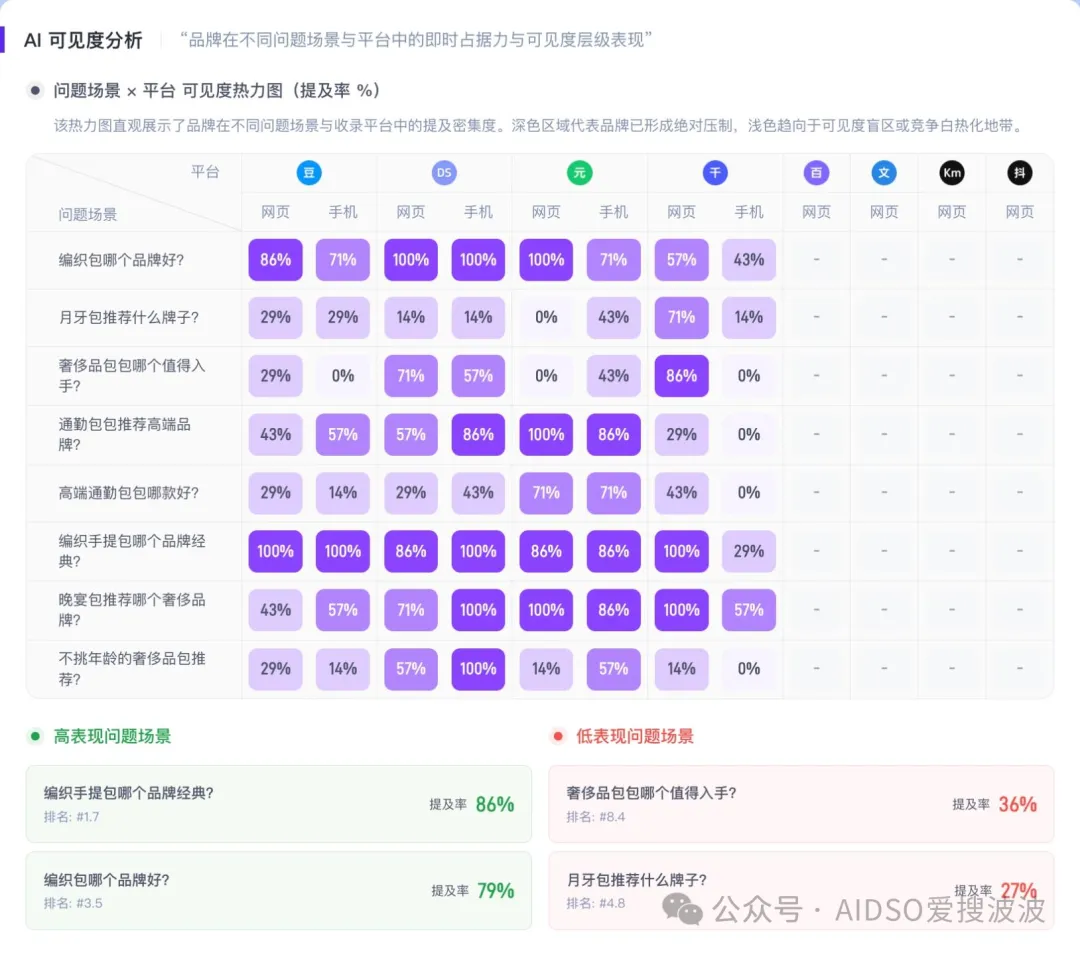Click the 高表现问题场景 heading

pos(112,736)
